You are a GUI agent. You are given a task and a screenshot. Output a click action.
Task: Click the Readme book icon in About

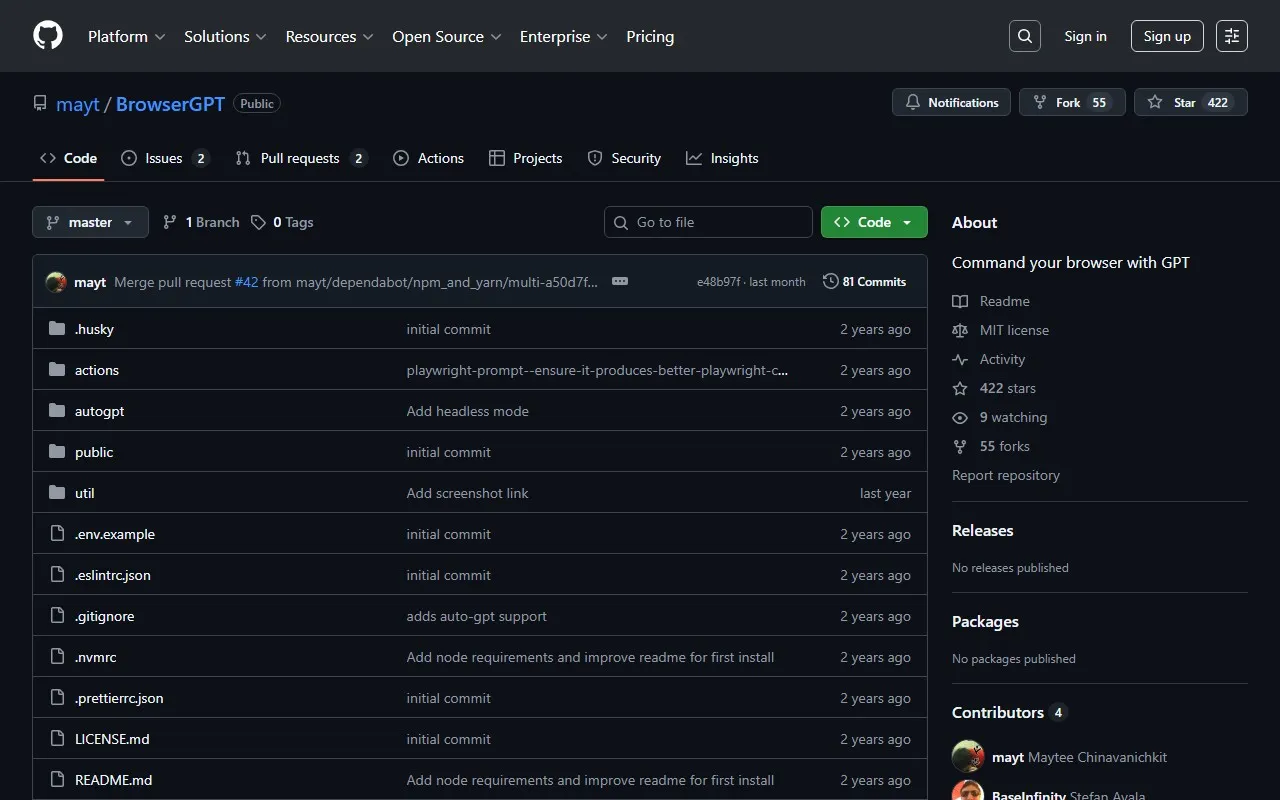[x=960, y=300]
